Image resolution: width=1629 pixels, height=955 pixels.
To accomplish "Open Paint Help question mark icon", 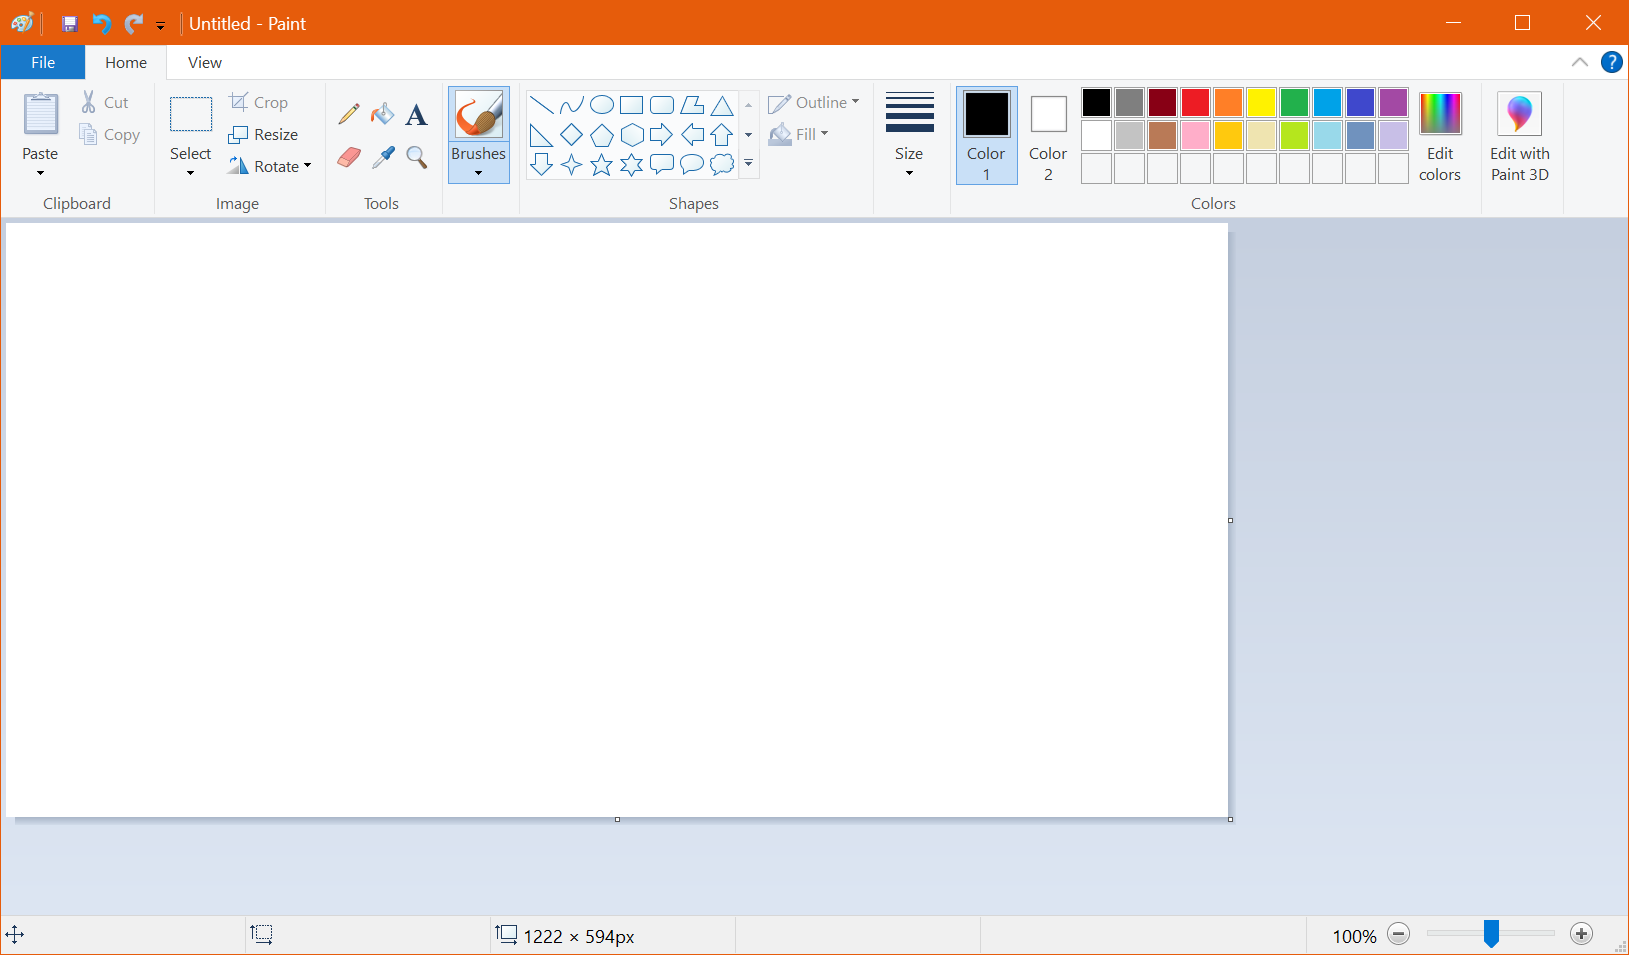I will click(x=1611, y=62).
